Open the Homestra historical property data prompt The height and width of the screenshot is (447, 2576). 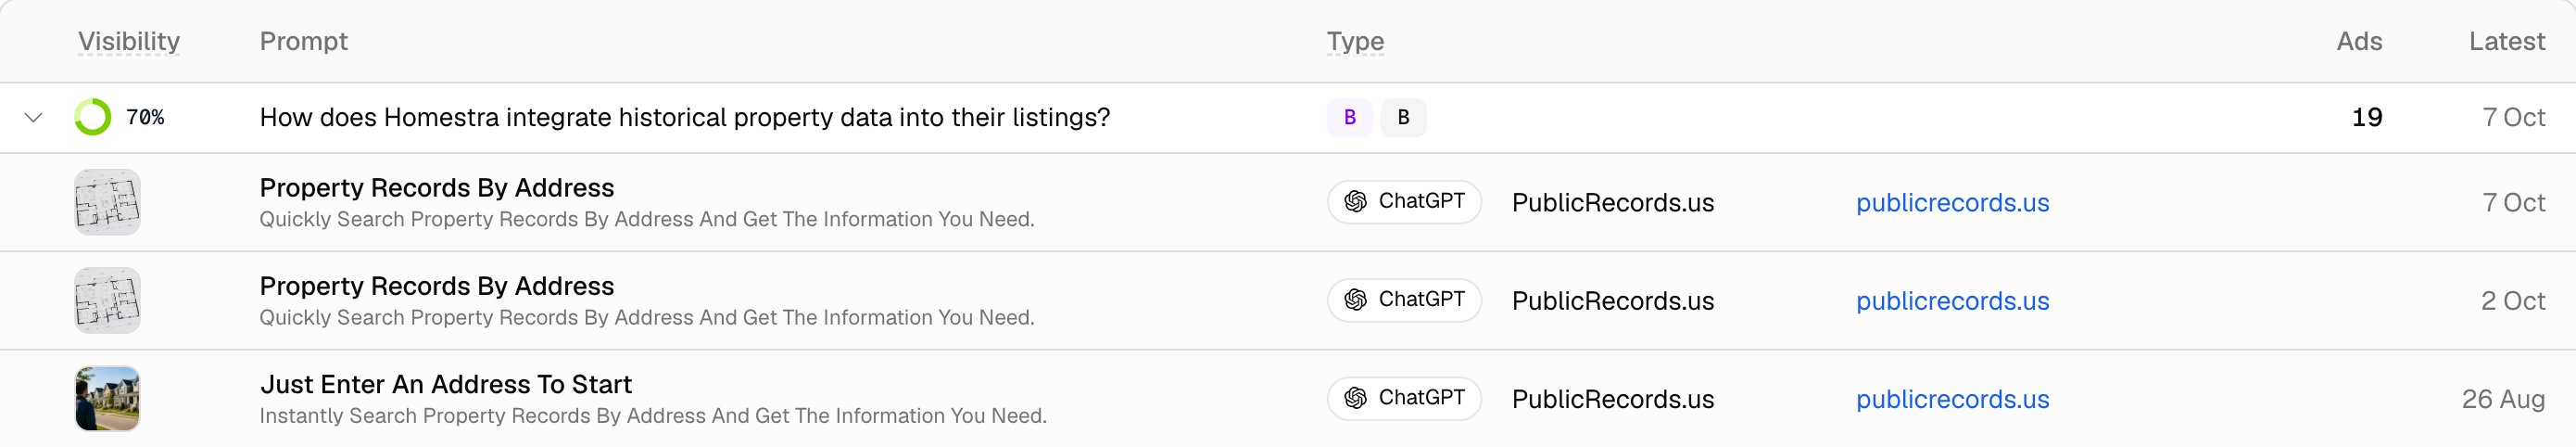pyautogui.click(x=685, y=117)
